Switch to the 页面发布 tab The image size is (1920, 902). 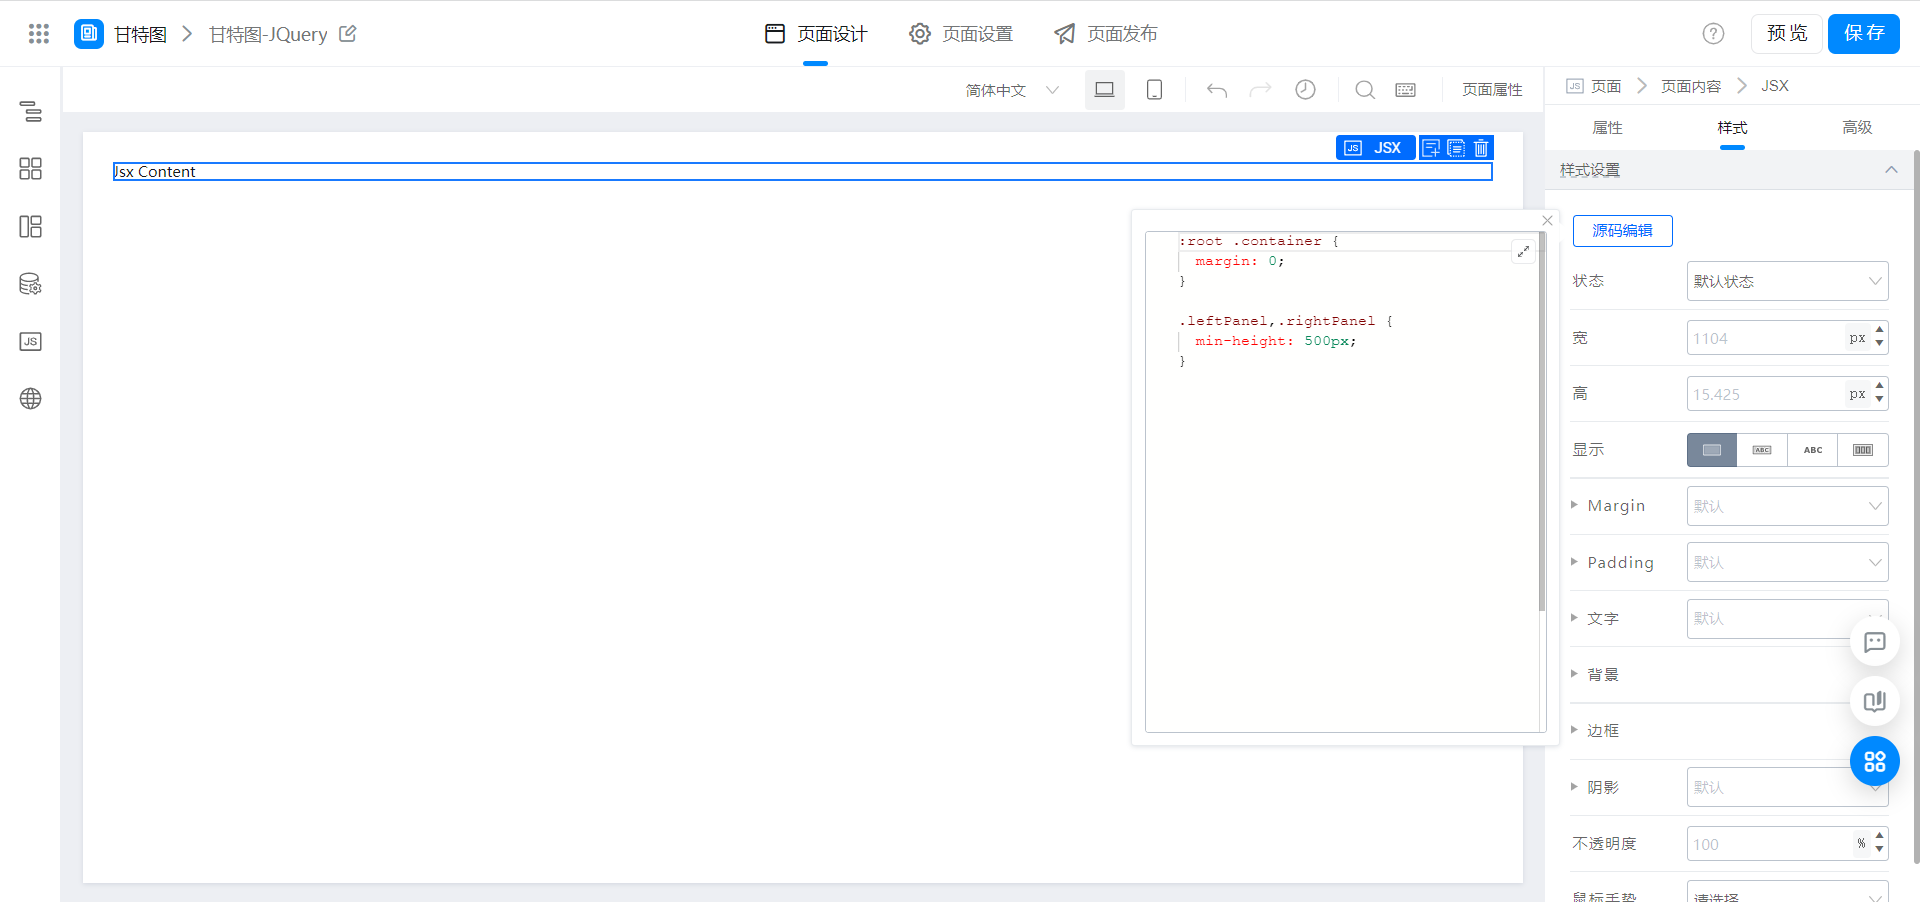point(1106,34)
